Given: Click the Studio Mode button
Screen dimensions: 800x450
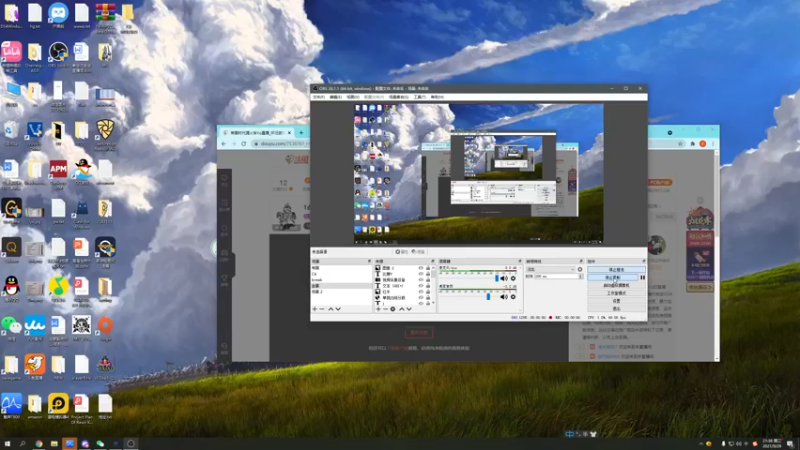Looking at the screenshot, I should 616,293.
